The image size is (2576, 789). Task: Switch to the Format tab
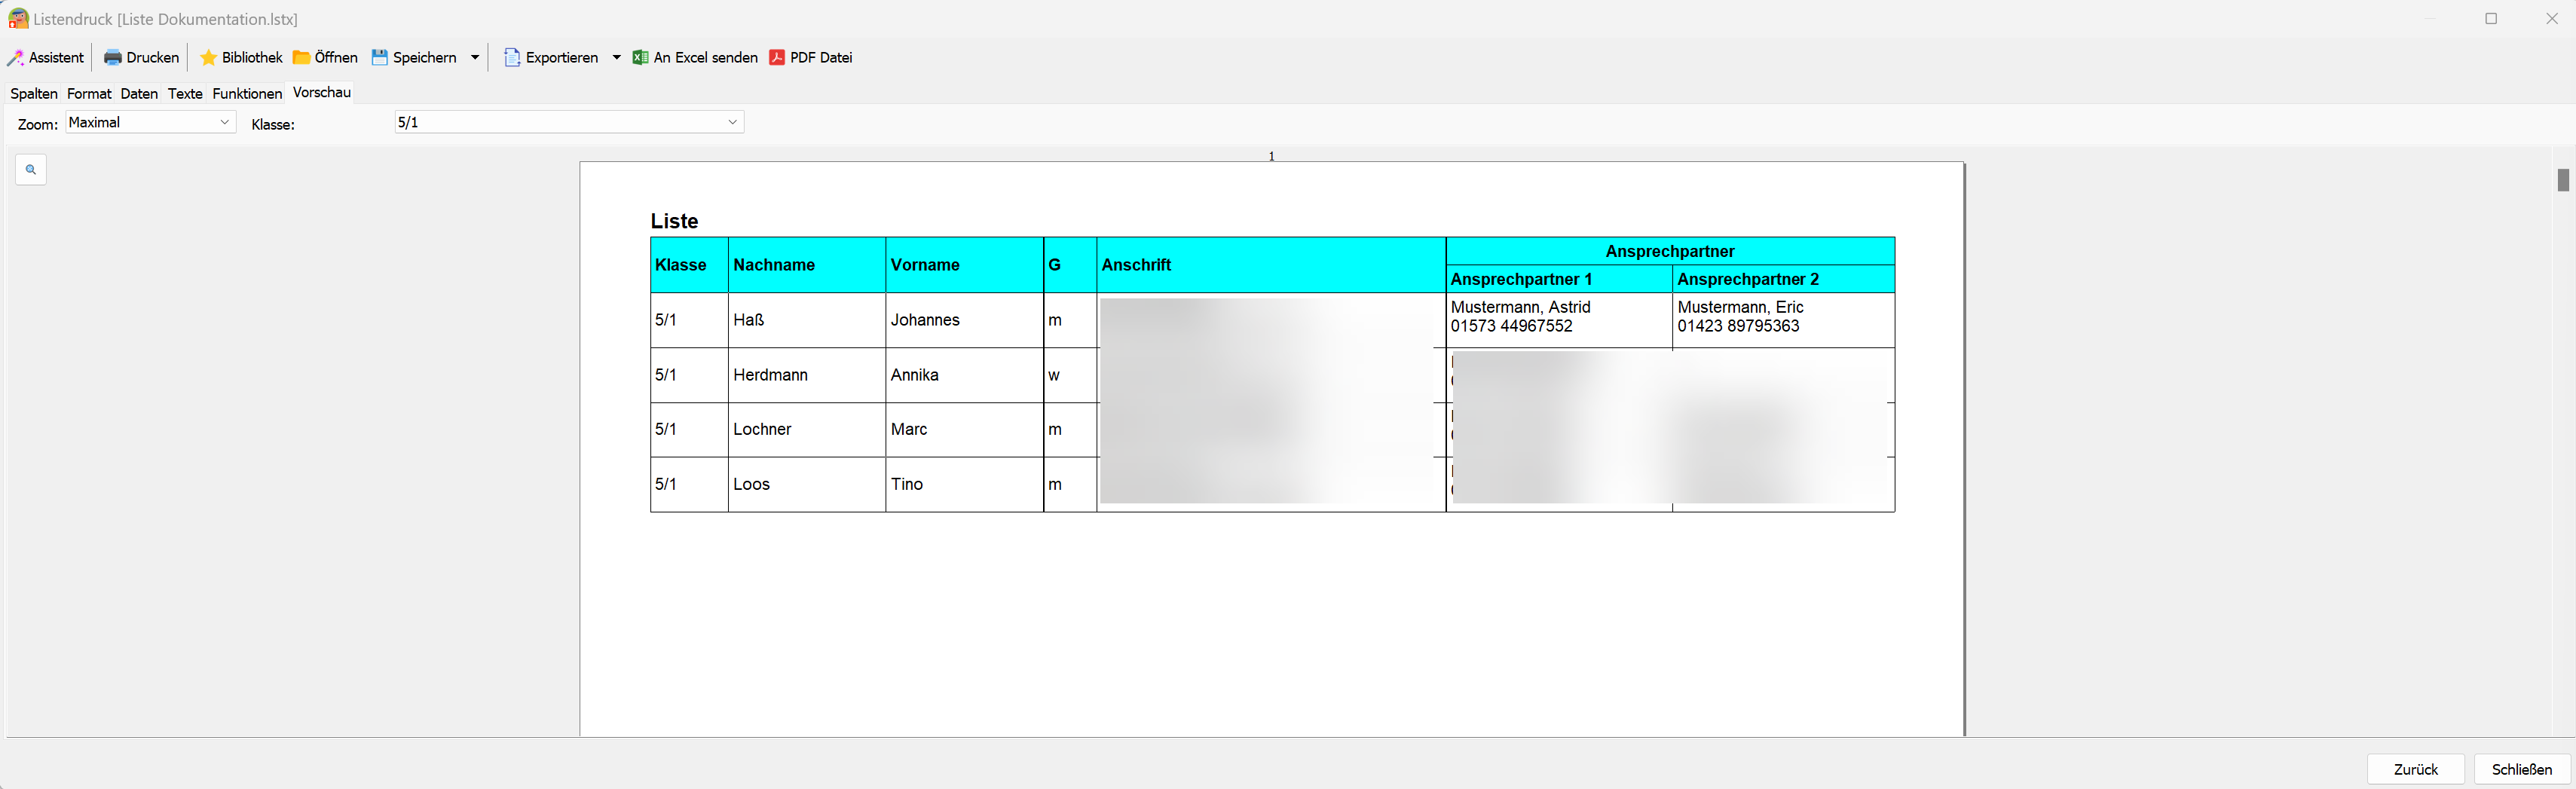coord(89,94)
